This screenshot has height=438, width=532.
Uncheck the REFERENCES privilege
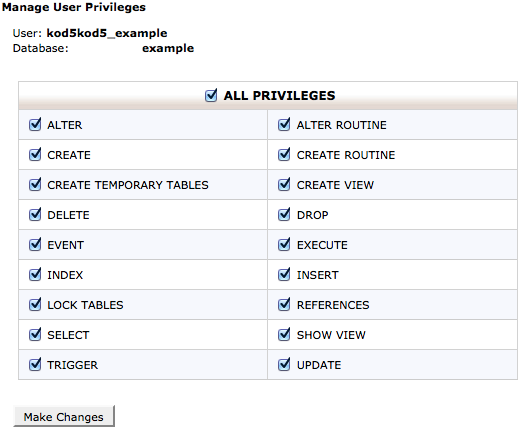pos(284,305)
